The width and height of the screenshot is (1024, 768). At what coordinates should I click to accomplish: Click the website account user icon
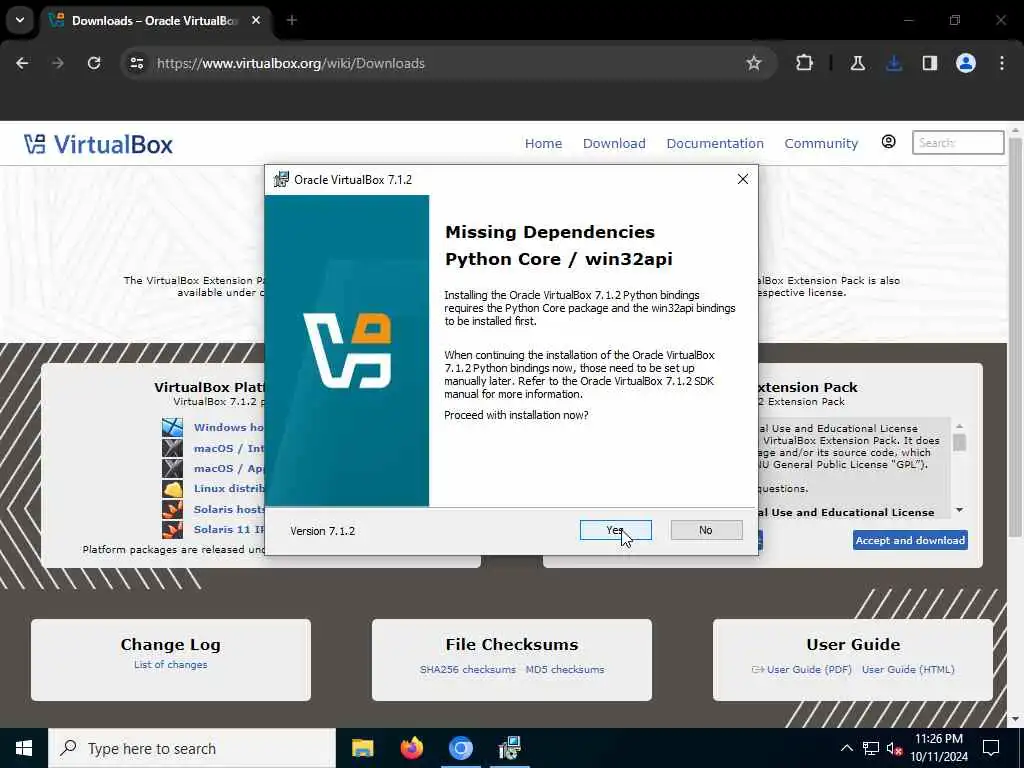point(888,142)
